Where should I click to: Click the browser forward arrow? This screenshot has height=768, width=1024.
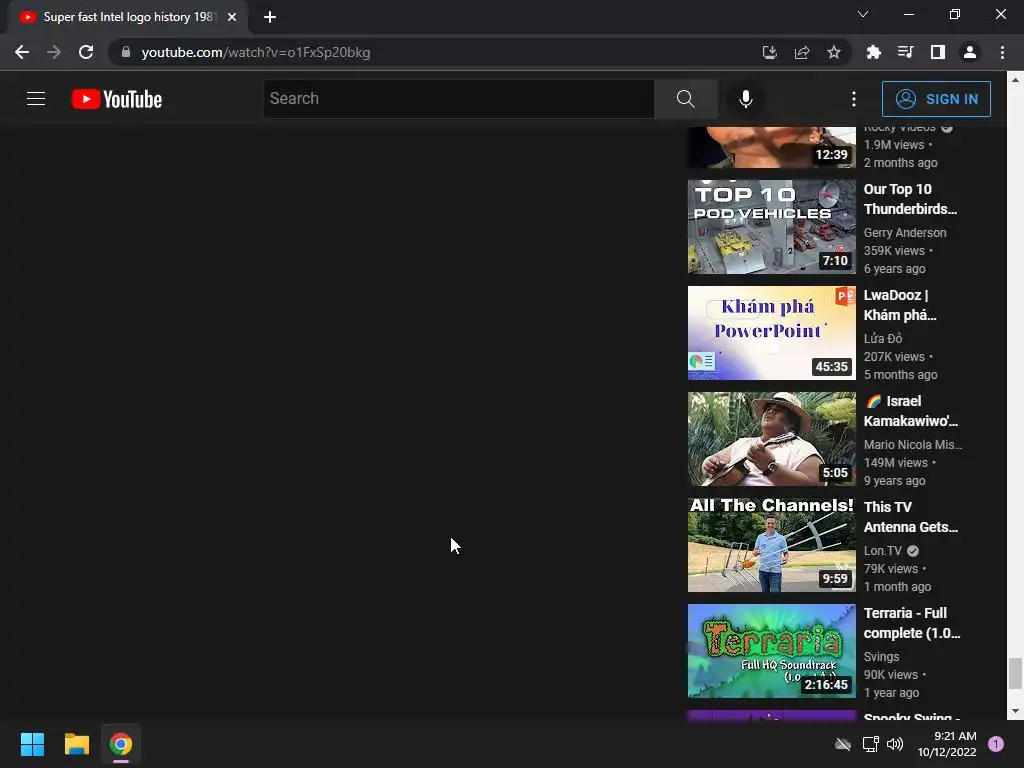click(54, 52)
